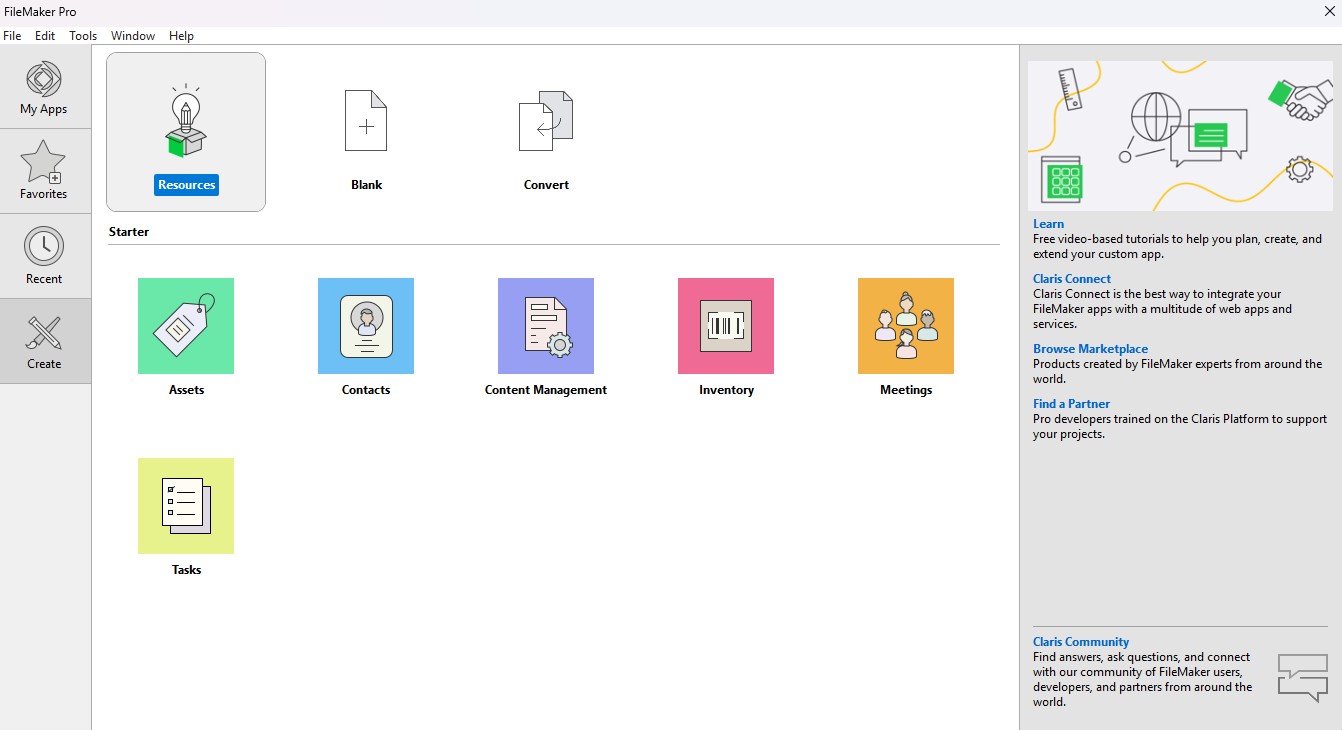Click the Resources label button

click(x=187, y=185)
